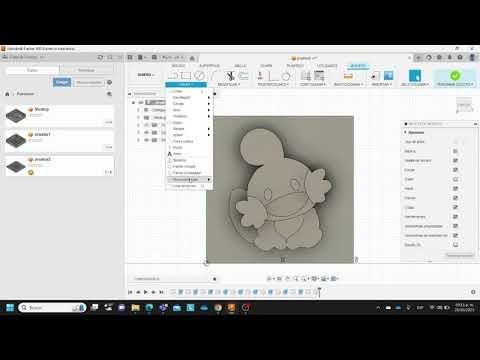Click the green Finish Sketch checkmark
The height and width of the screenshot is (360, 480).
point(455,76)
